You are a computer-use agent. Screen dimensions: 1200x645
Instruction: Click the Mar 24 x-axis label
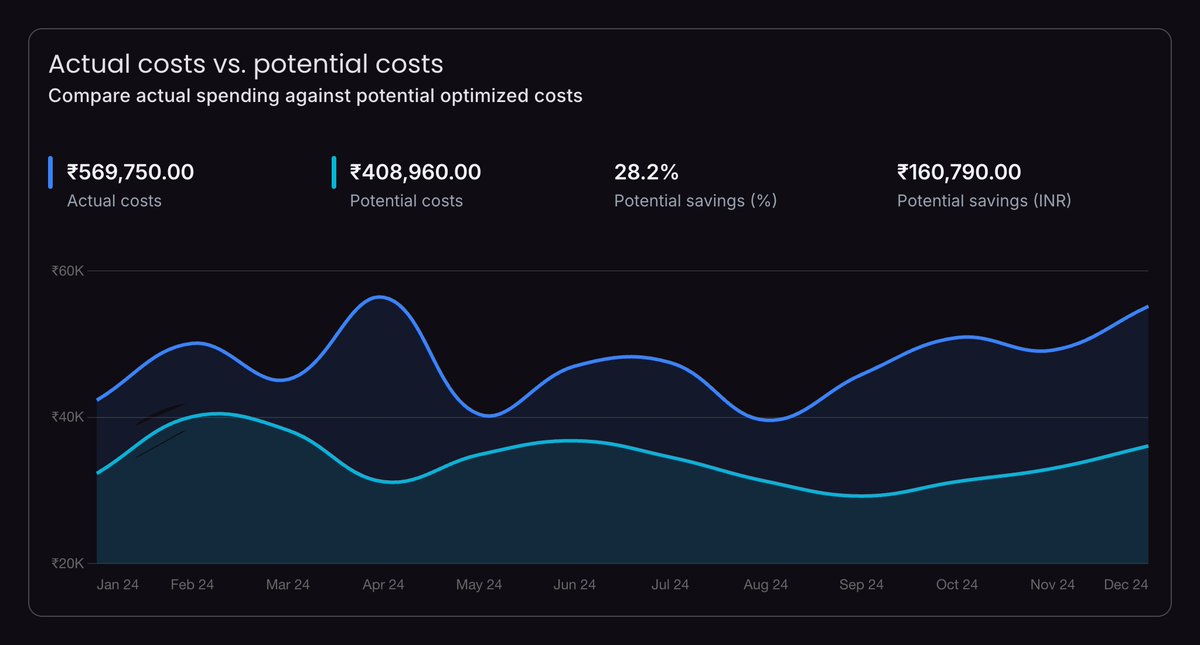click(288, 585)
